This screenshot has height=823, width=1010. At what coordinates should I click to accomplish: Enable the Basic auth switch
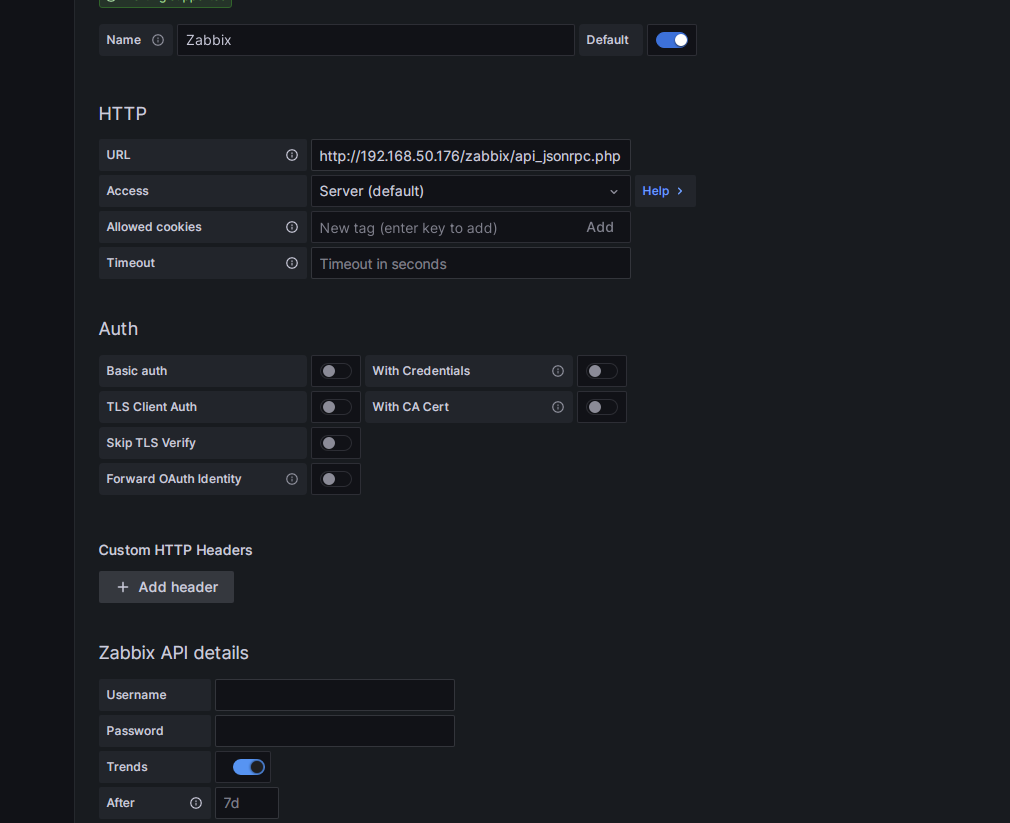point(336,371)
